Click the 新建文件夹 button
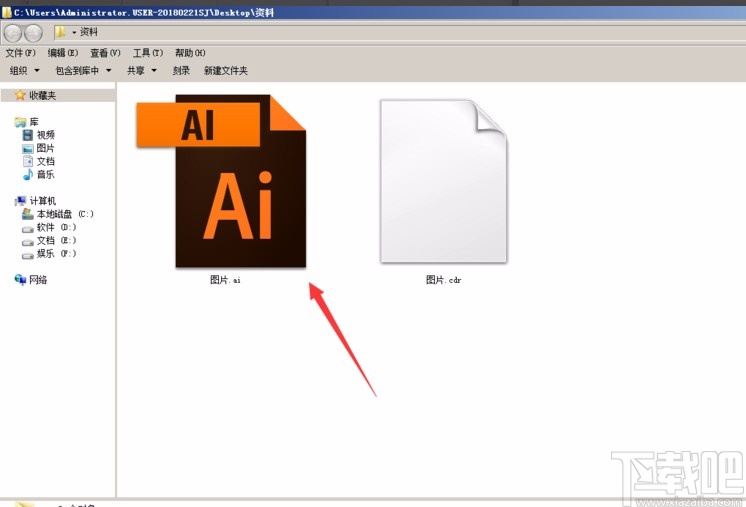This screenshot has height=507, width=746. [x=226, y=71]
